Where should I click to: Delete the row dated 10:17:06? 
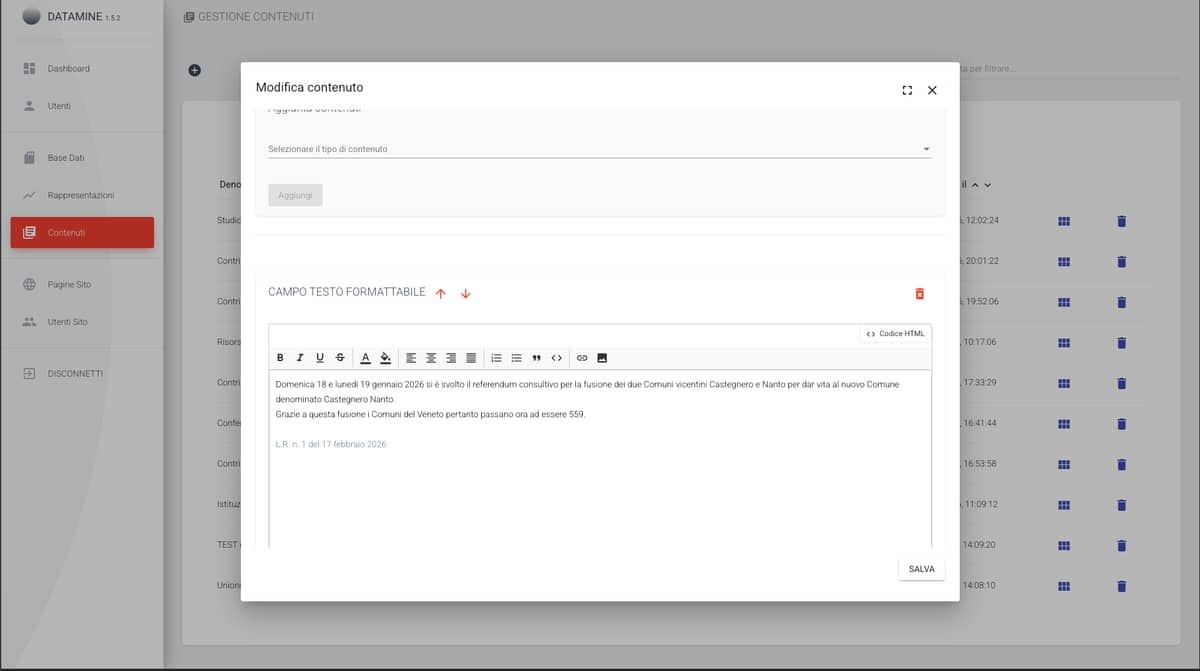(1121, 343)
